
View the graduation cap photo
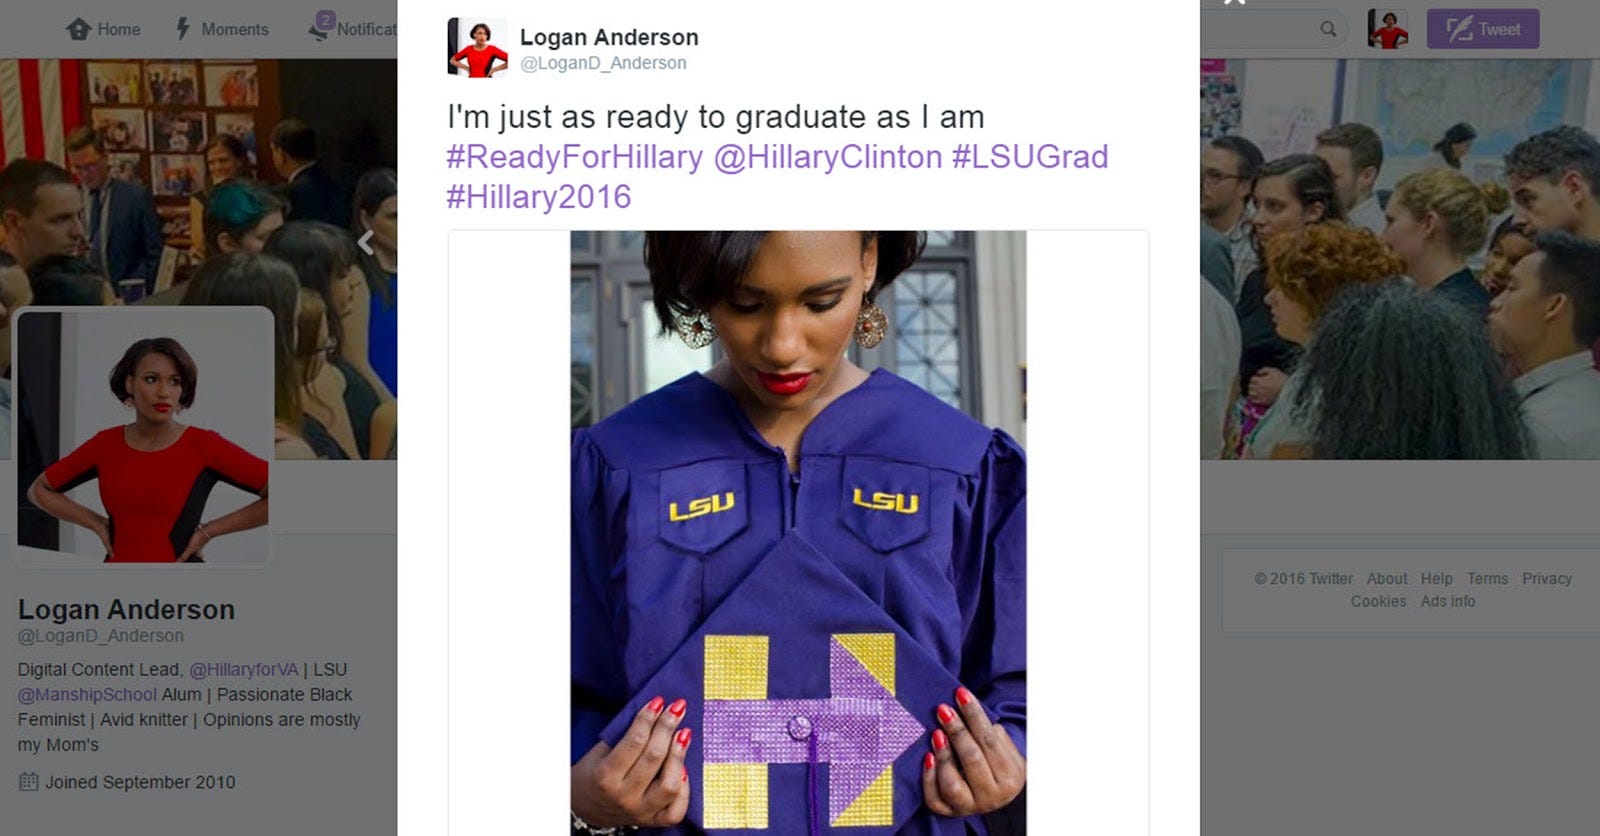coord(798,533)
